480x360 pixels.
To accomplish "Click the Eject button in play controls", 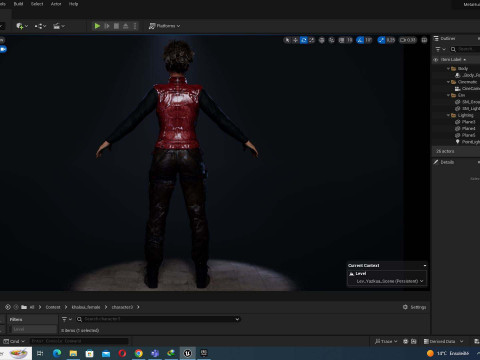I will tap(126, 26).
